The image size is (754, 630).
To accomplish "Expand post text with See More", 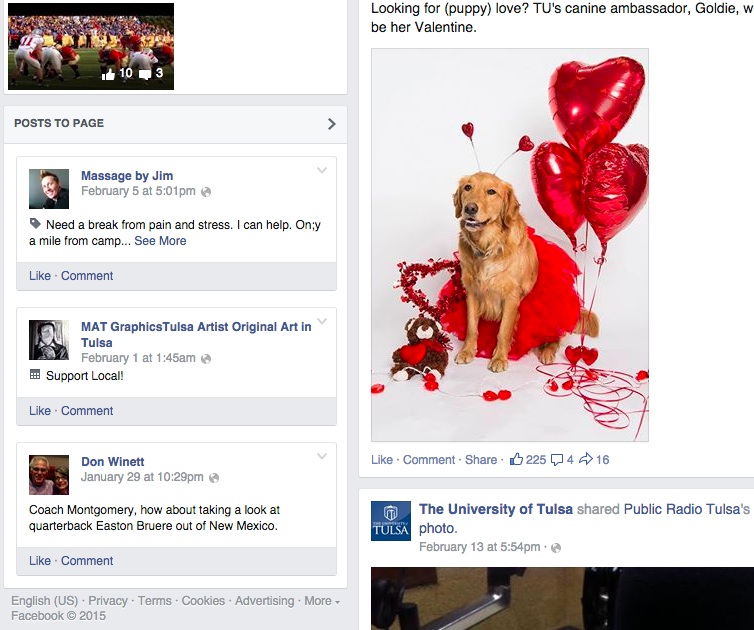I will [x=160, y=241].
